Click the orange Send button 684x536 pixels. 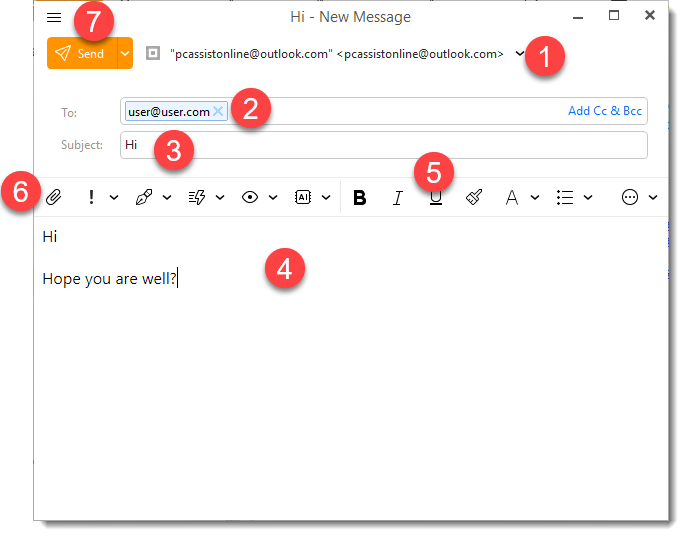click(x=82, y=53)
